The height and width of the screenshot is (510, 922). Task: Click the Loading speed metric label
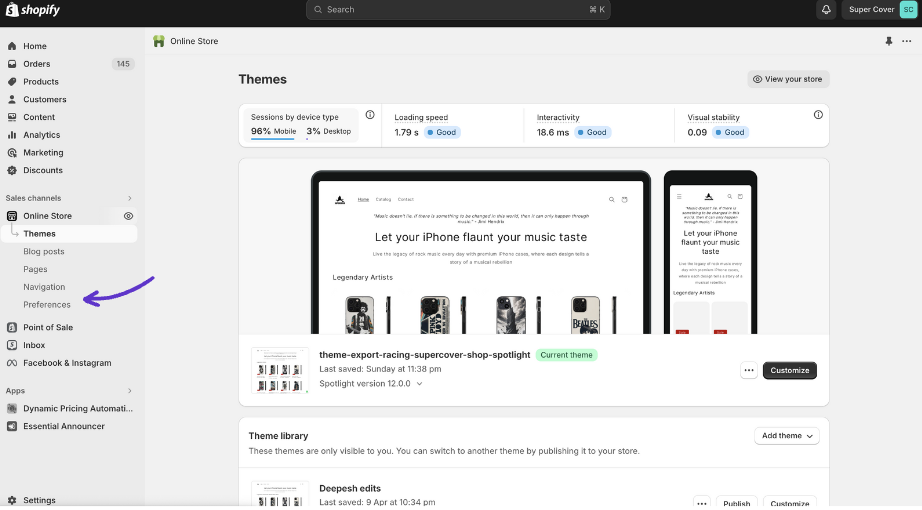(x=421, y=118)
